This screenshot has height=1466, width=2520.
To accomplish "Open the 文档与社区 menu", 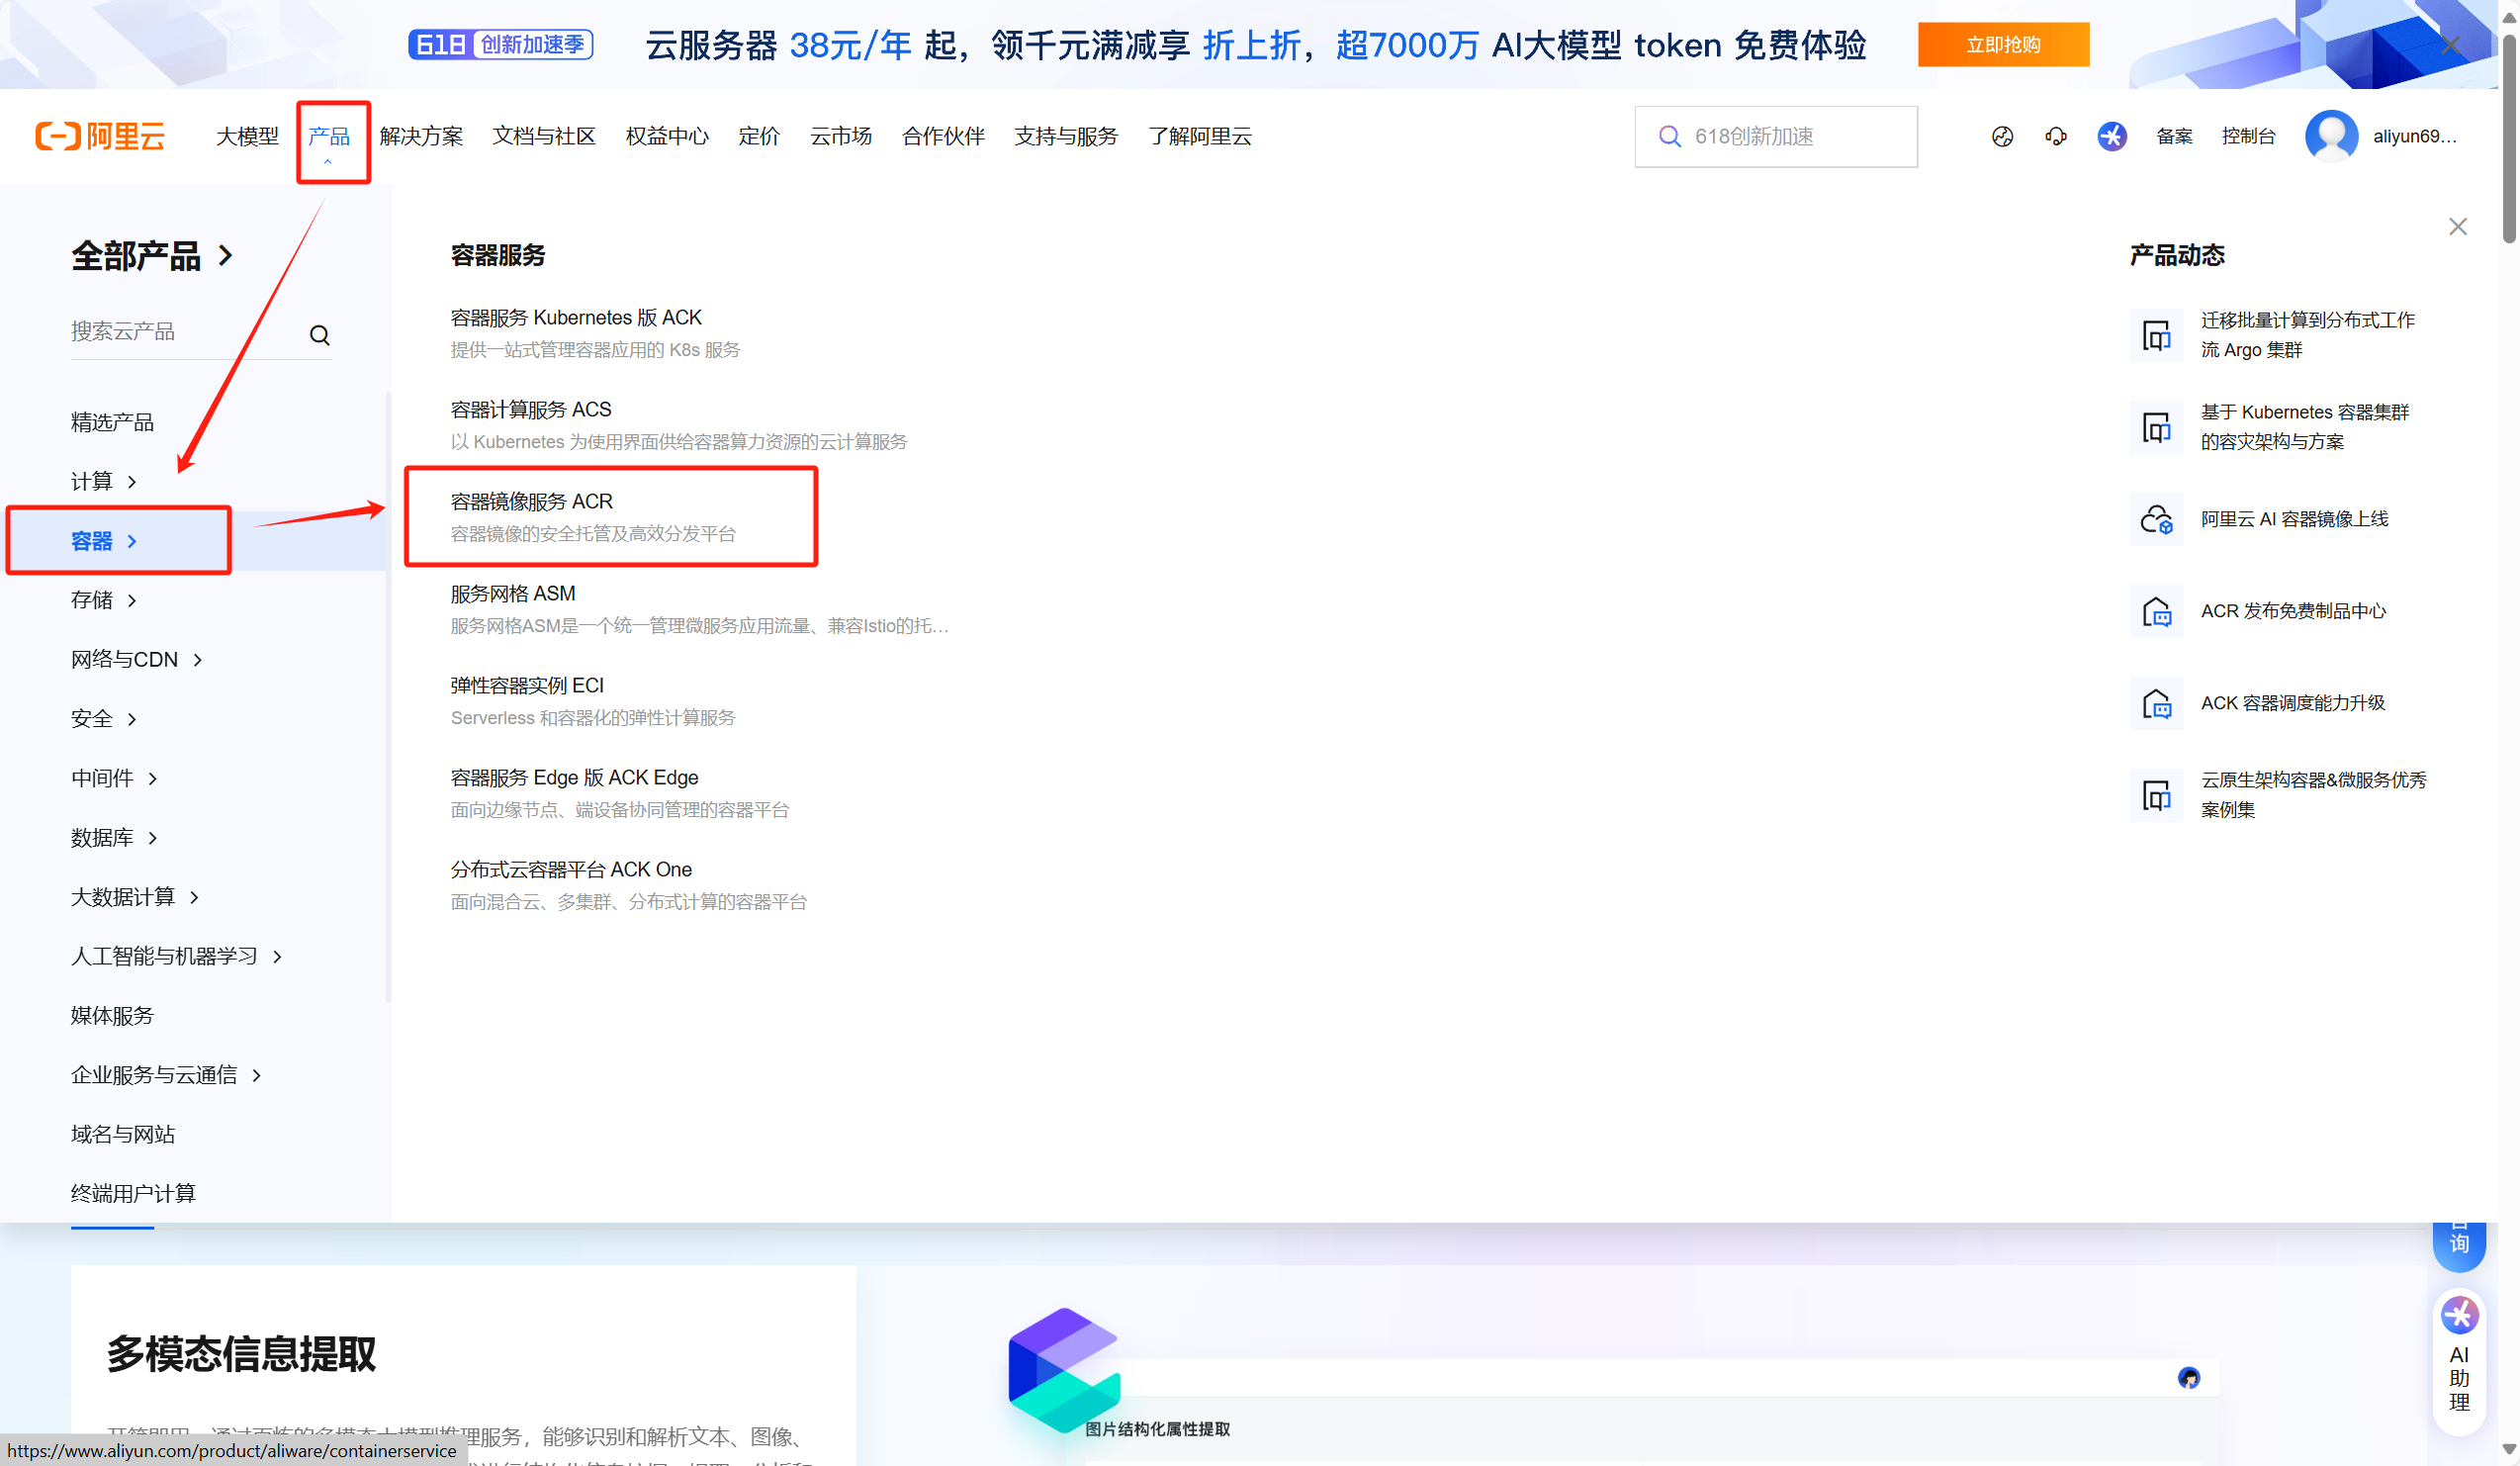I will click(544, 136).
